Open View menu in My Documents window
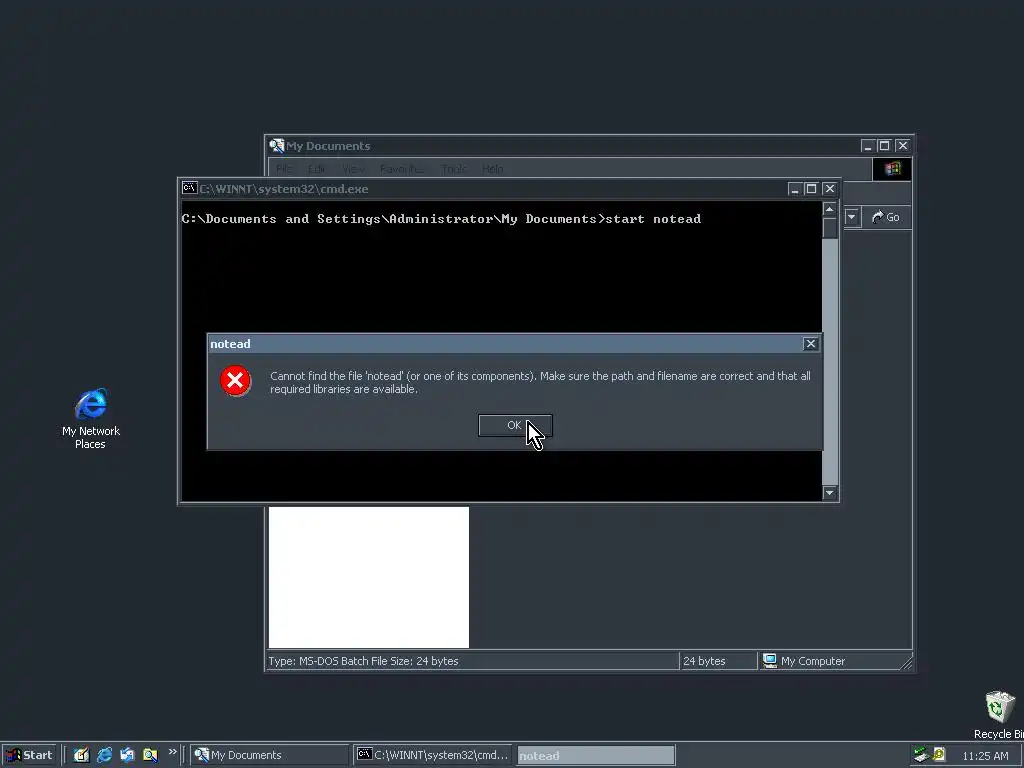This screenshot has width=1024, height=768. coord(353,168)
